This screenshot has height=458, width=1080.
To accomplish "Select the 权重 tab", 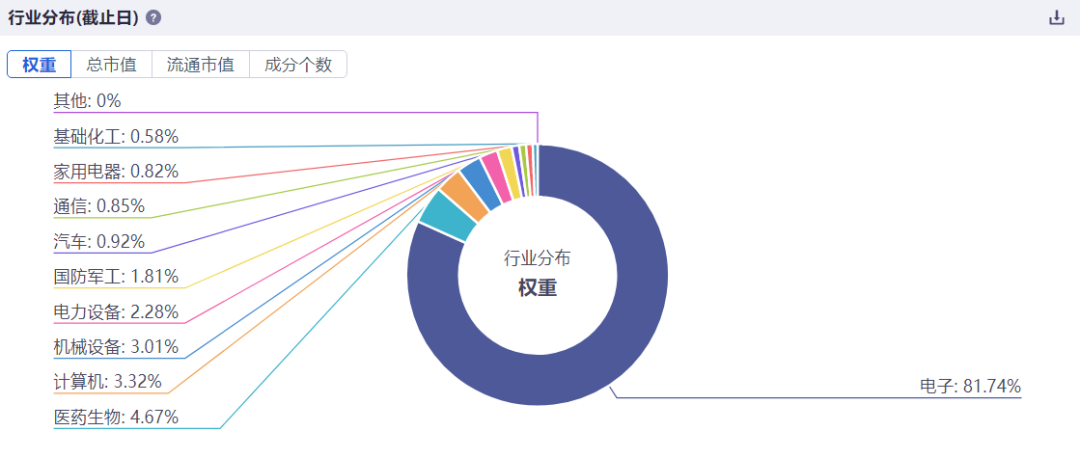I will coord(39,65).
